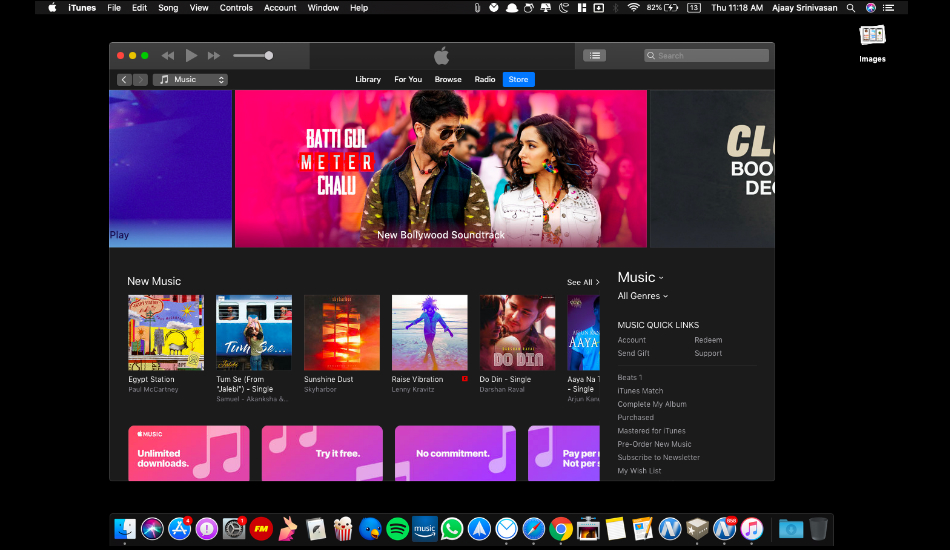Open the Egypt Station album cover
The image size is (950, 550).
166,333
